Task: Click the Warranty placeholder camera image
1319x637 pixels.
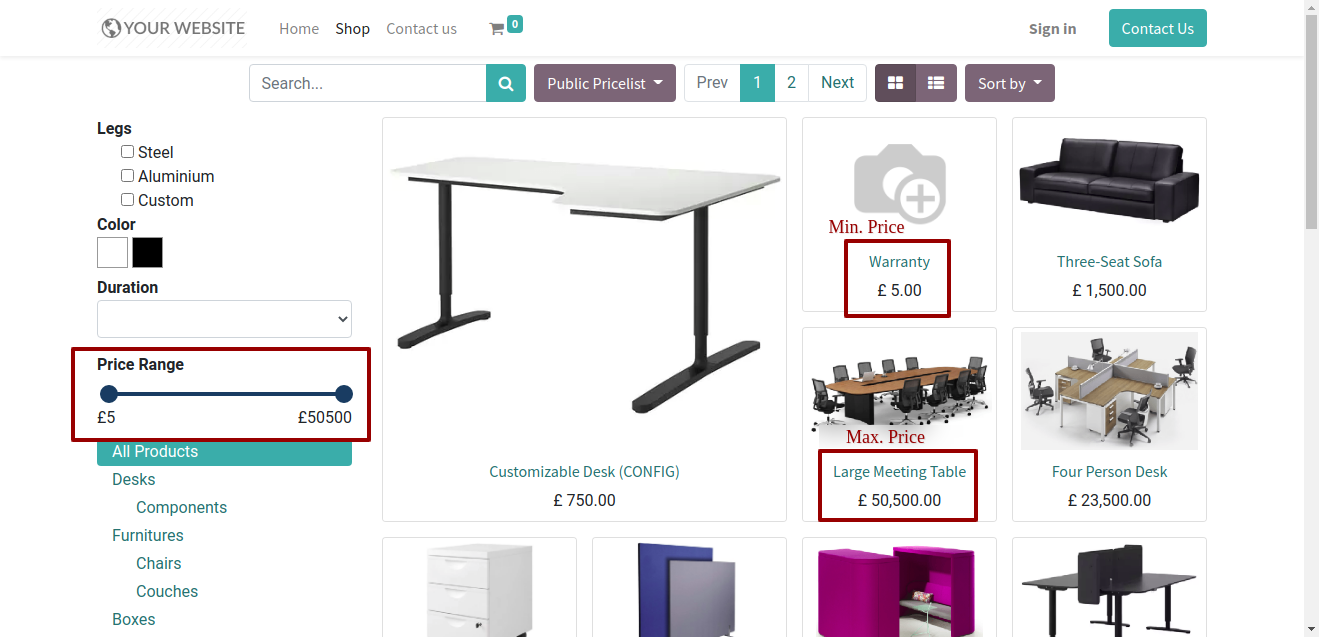Action: (x=899, y=181)
